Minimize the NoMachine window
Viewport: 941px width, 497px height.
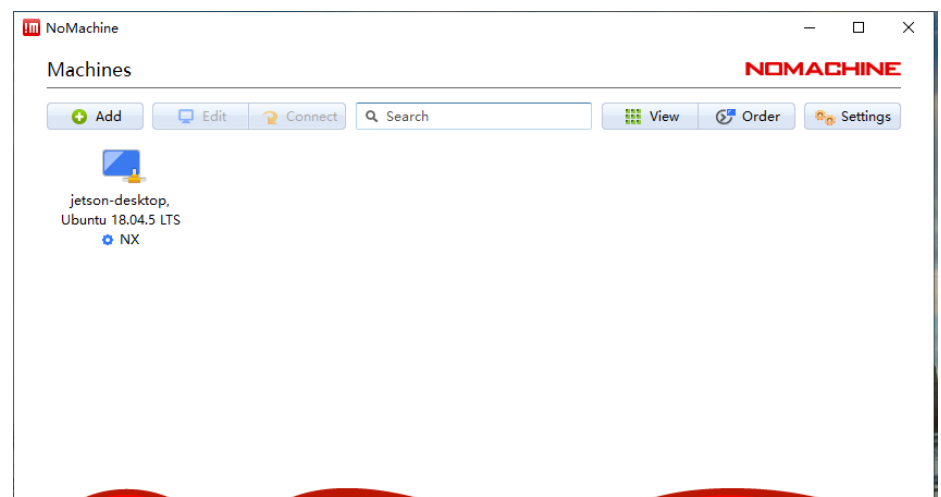[x=810, y=28]
